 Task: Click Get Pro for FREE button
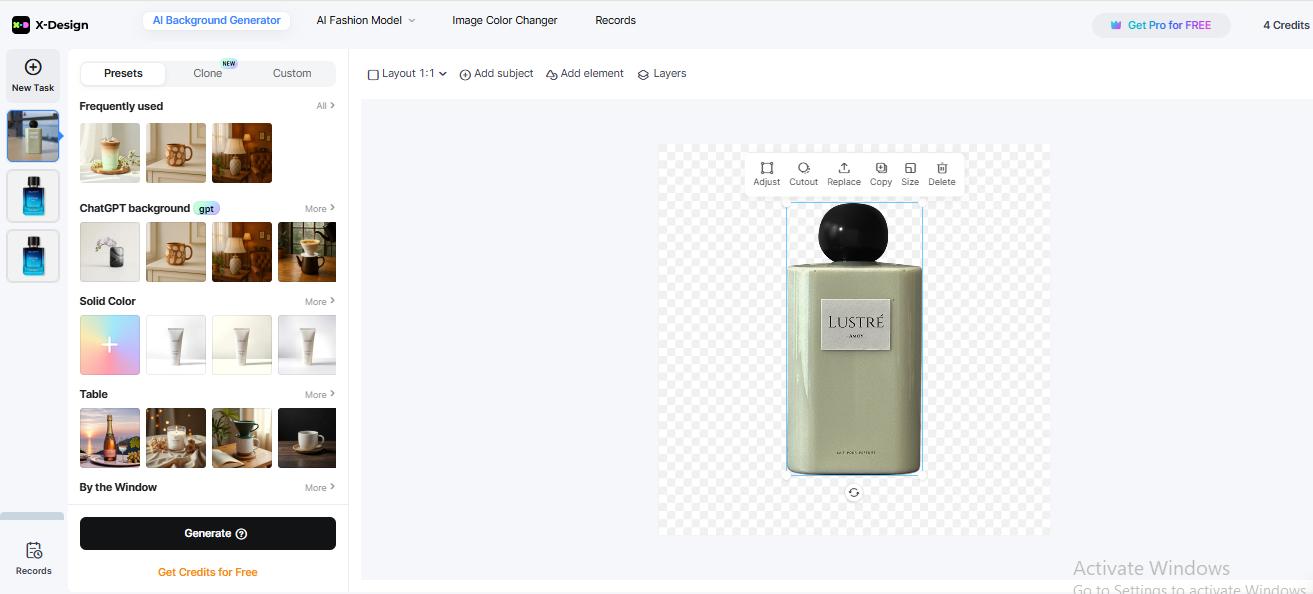point(1161,25)
